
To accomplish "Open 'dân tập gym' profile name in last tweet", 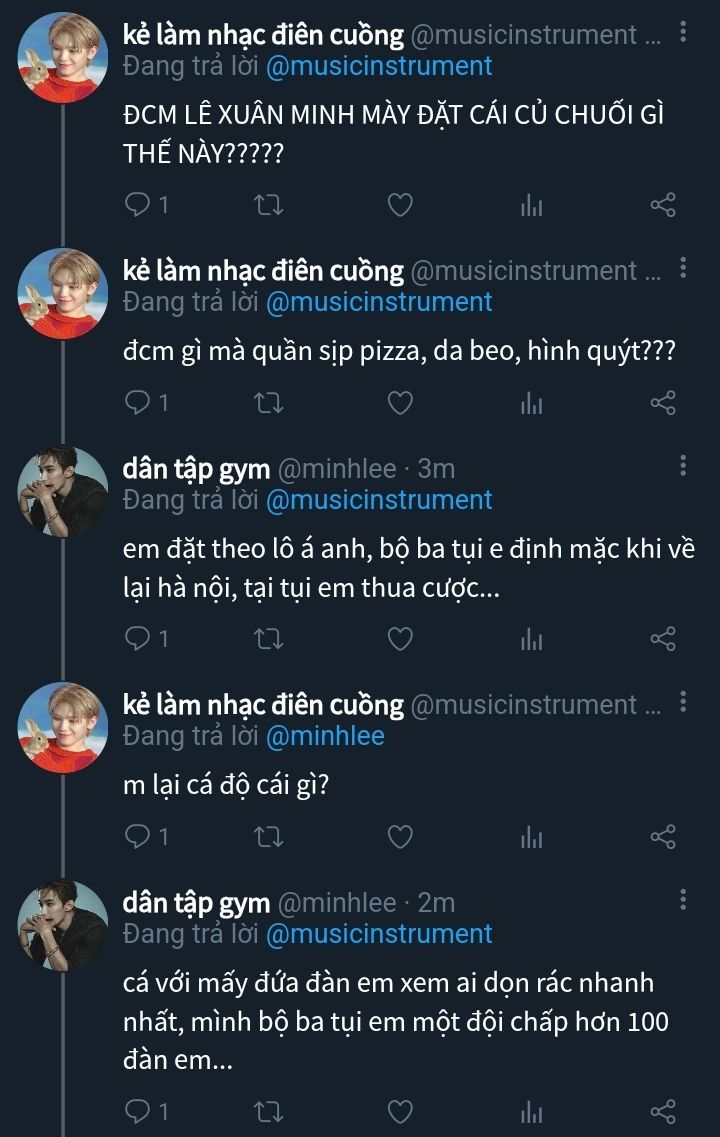I will click(x=196, y=903).
